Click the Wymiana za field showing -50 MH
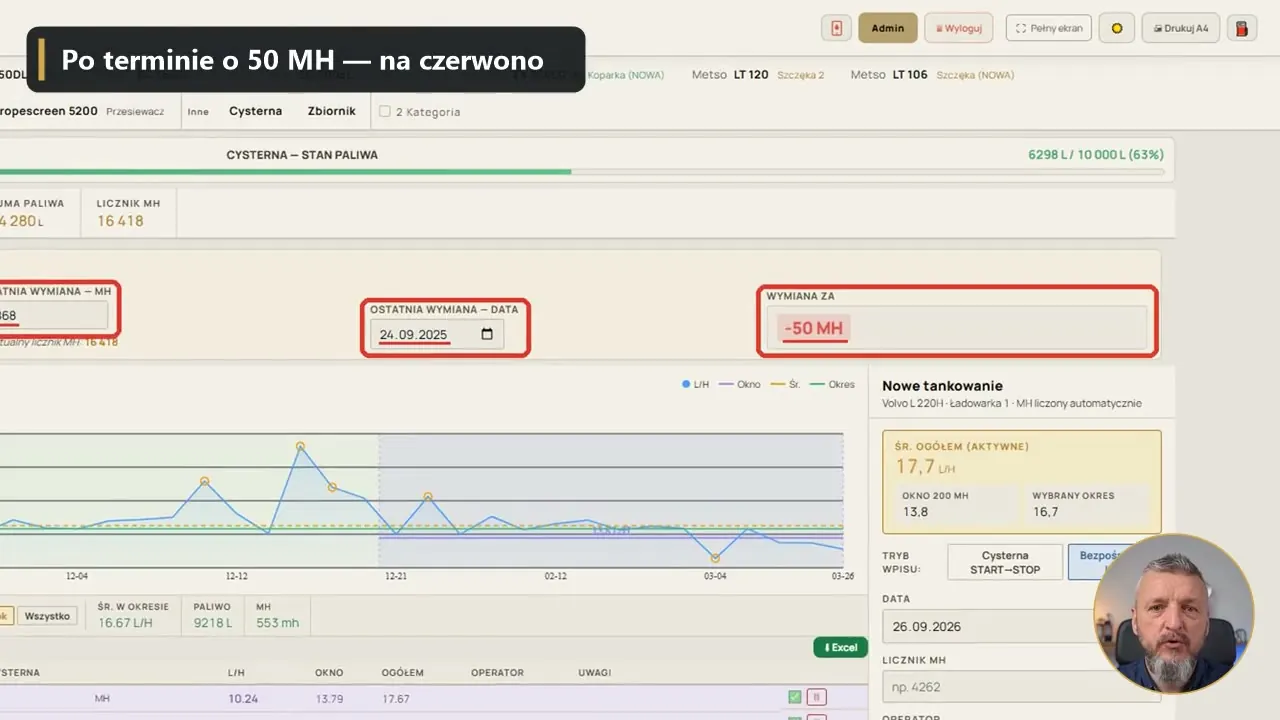Screen dimensions: 1280x720 (x=957, y=328)
